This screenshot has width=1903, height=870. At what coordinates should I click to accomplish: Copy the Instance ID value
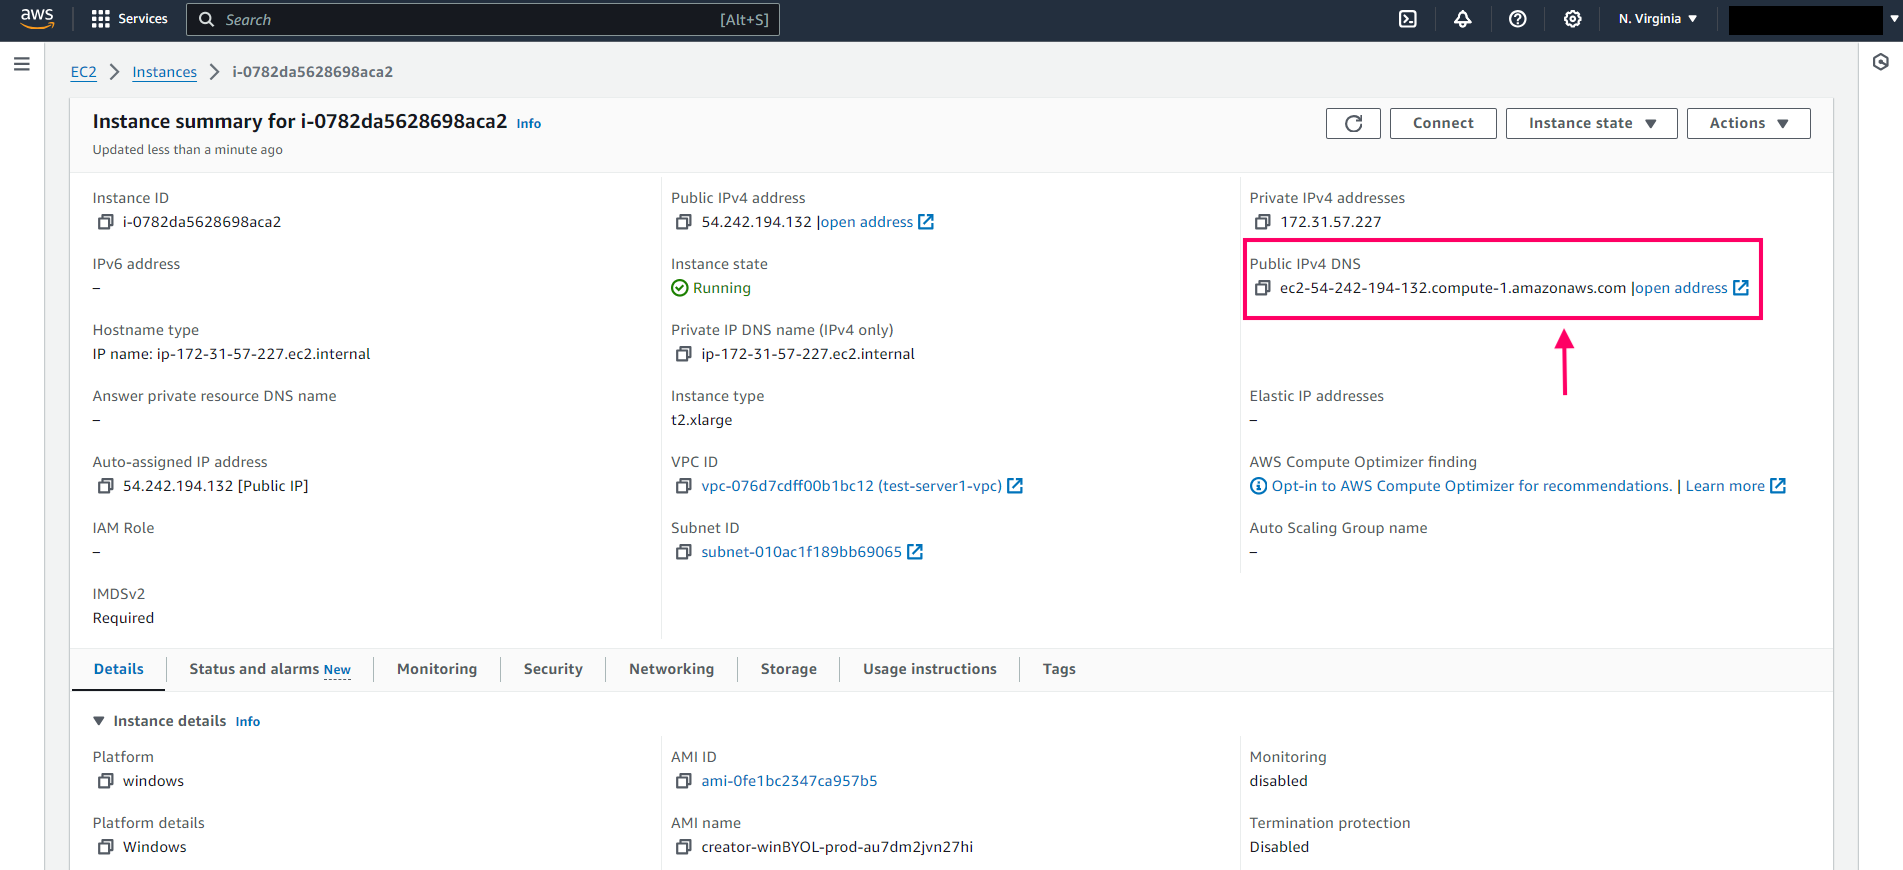pos(105,222)
